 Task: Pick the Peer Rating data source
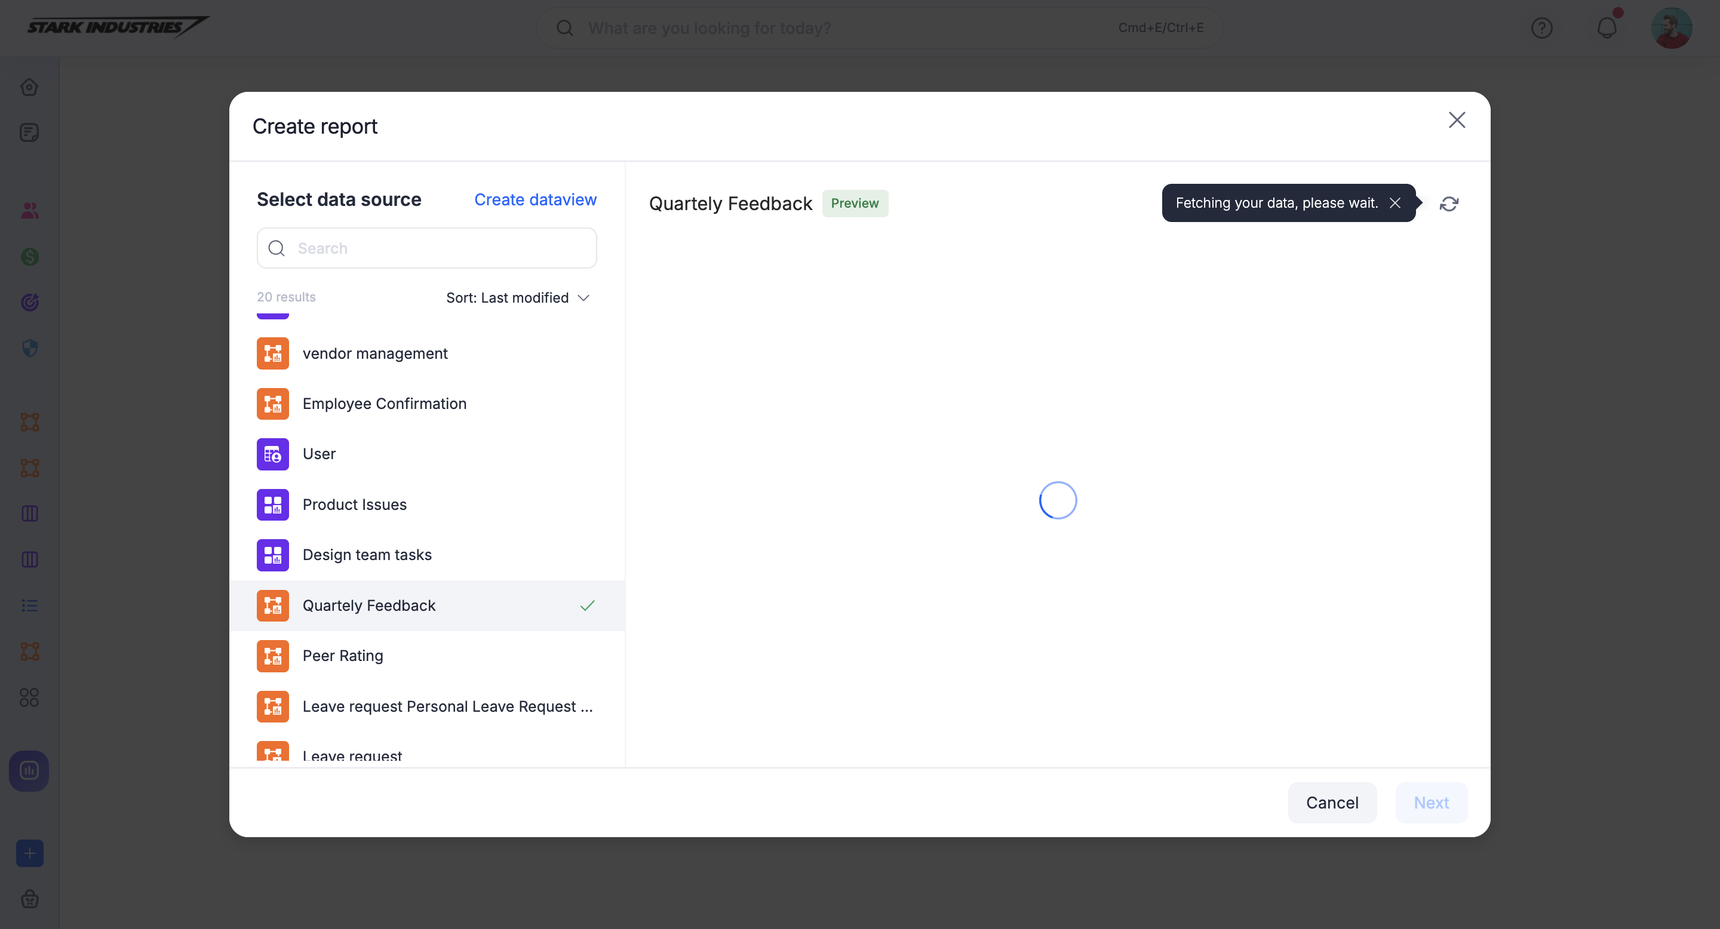pyautogui.click(x=342, y=656)
